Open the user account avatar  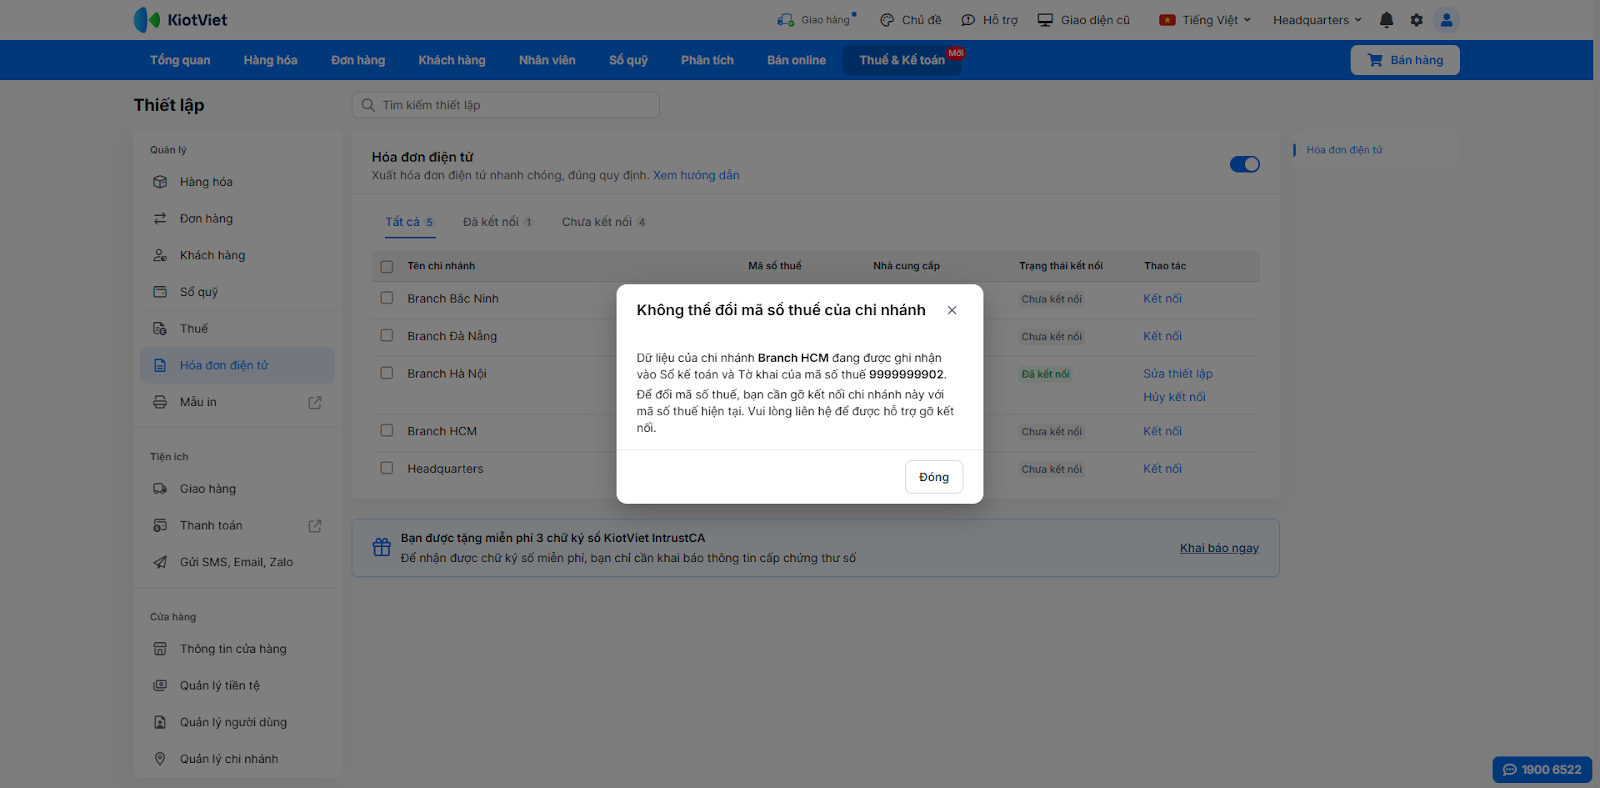click(1446, 20)
